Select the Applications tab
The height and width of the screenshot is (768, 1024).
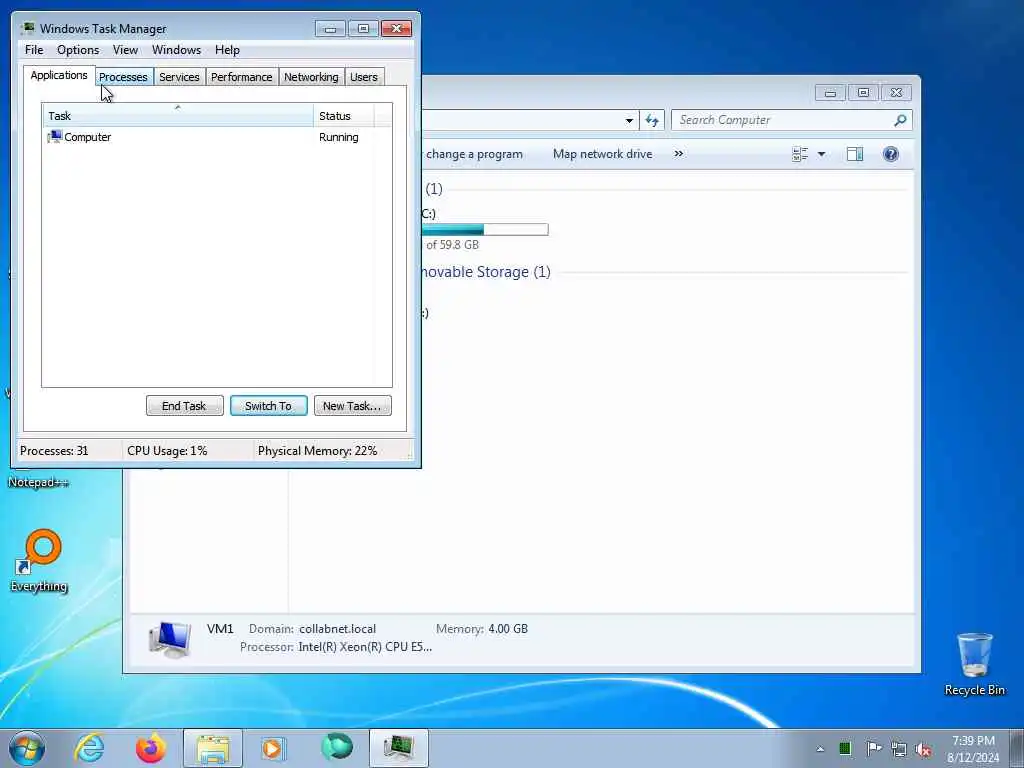59,75
